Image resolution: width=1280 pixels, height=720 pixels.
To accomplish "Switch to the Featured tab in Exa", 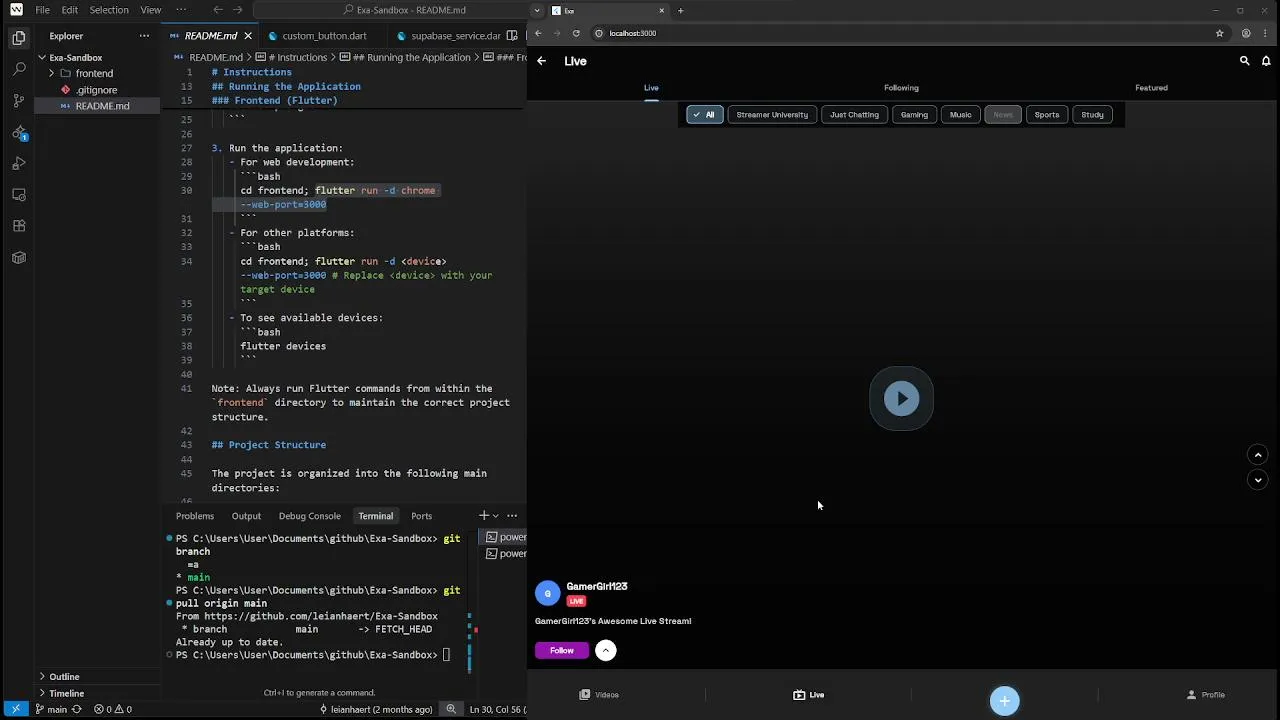I will pyautogui.click(x=1151, y=88).
